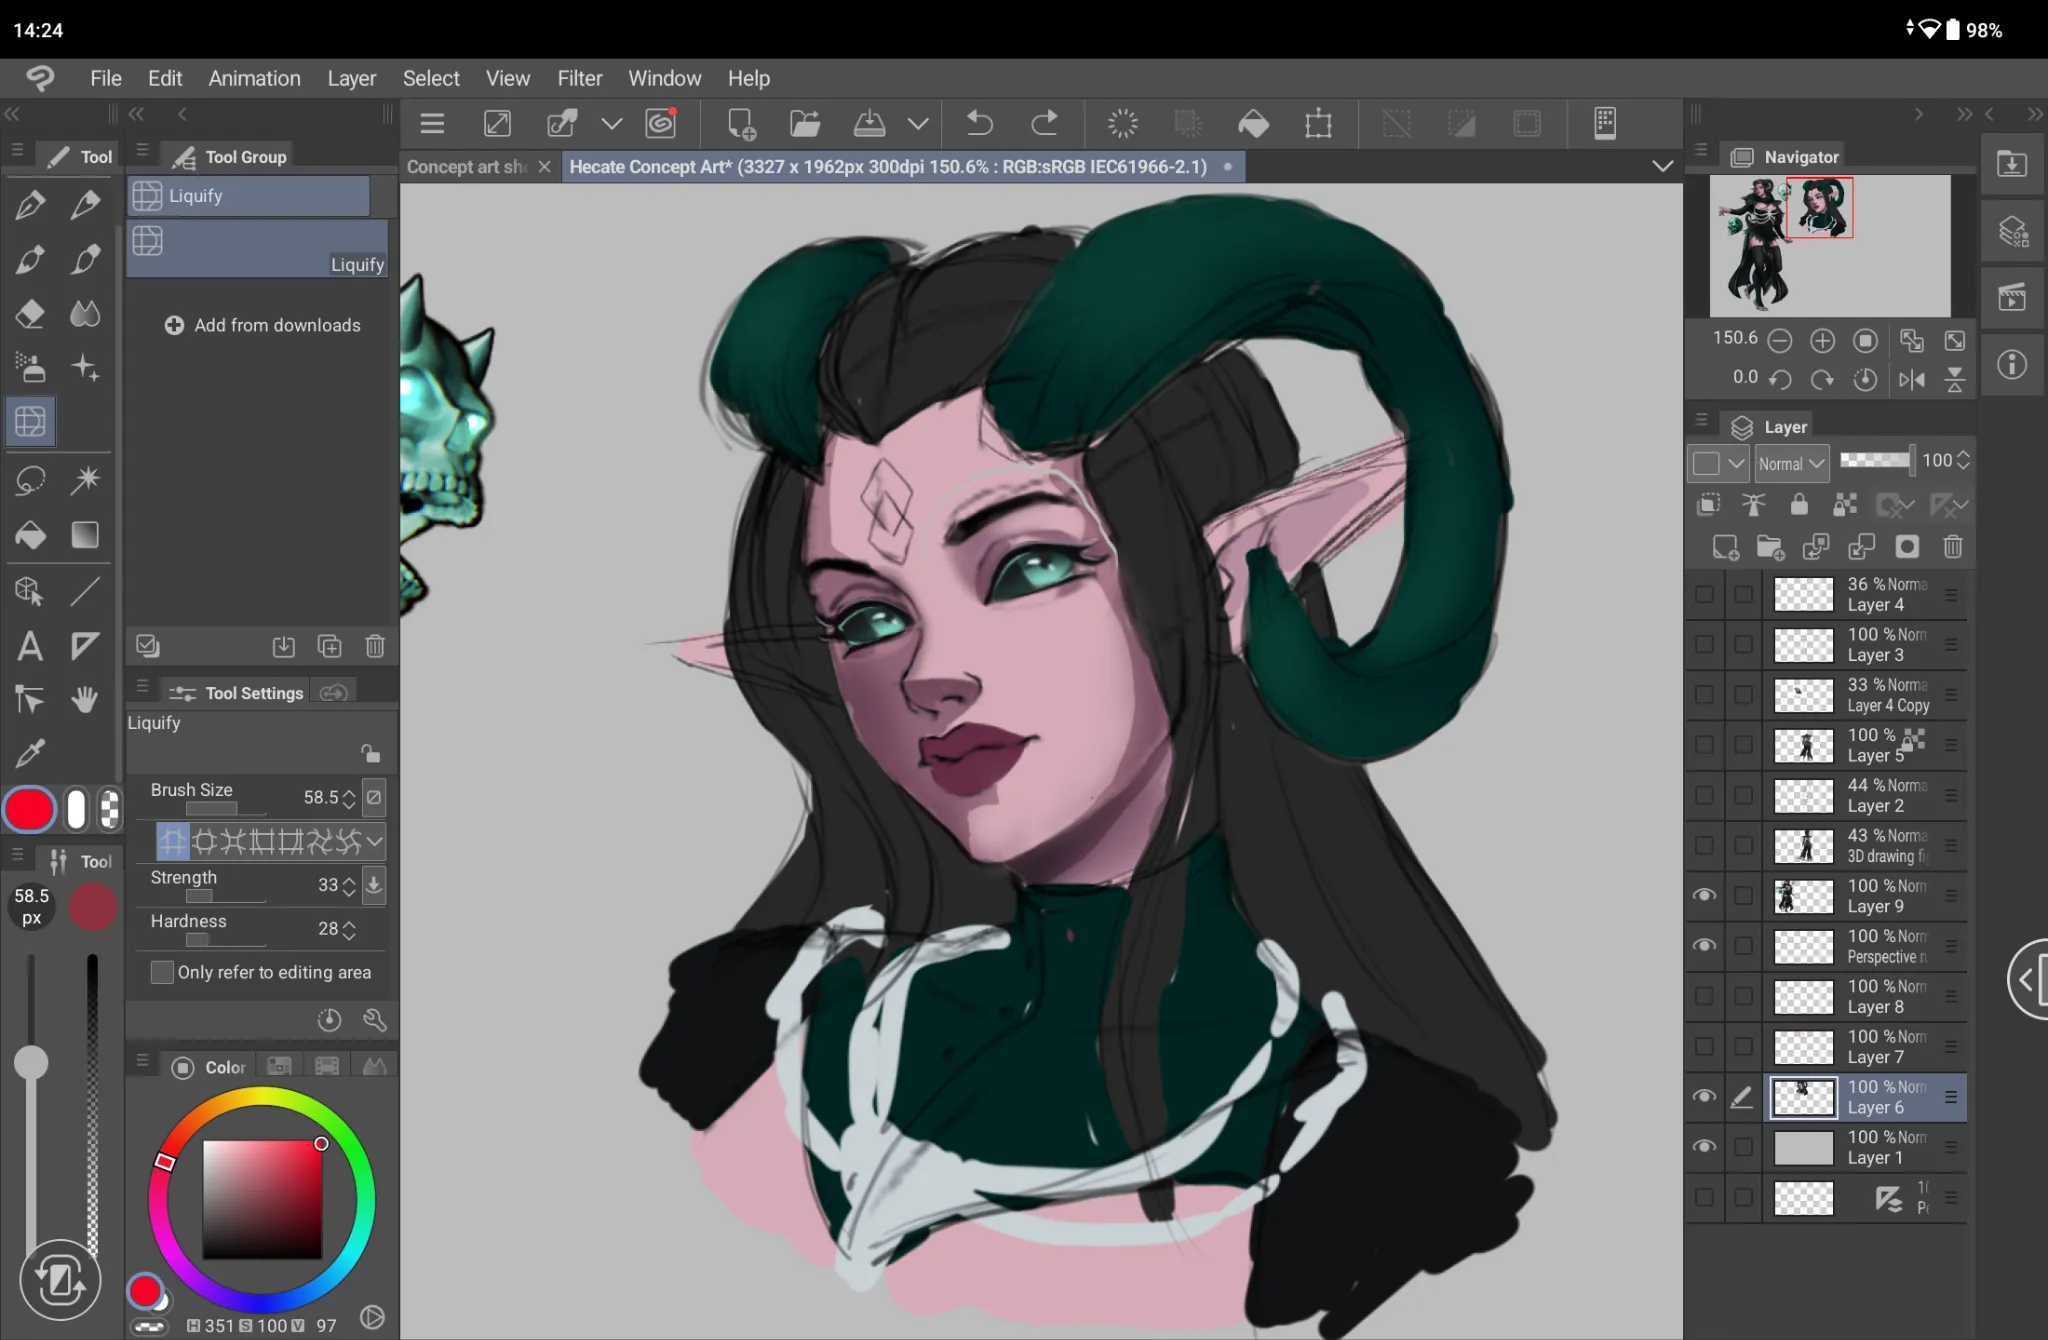Open the dropdown arrow next to the edit-canvas icon

click(x=611, y=124)
